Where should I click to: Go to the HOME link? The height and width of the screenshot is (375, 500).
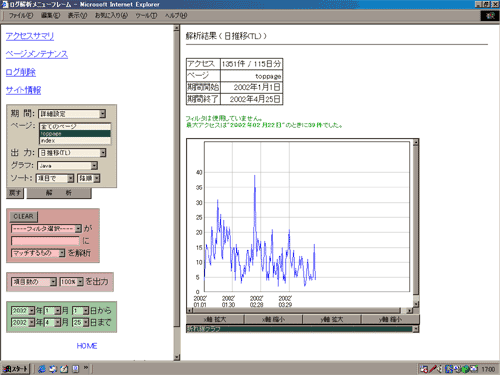[x=87, y=346]
